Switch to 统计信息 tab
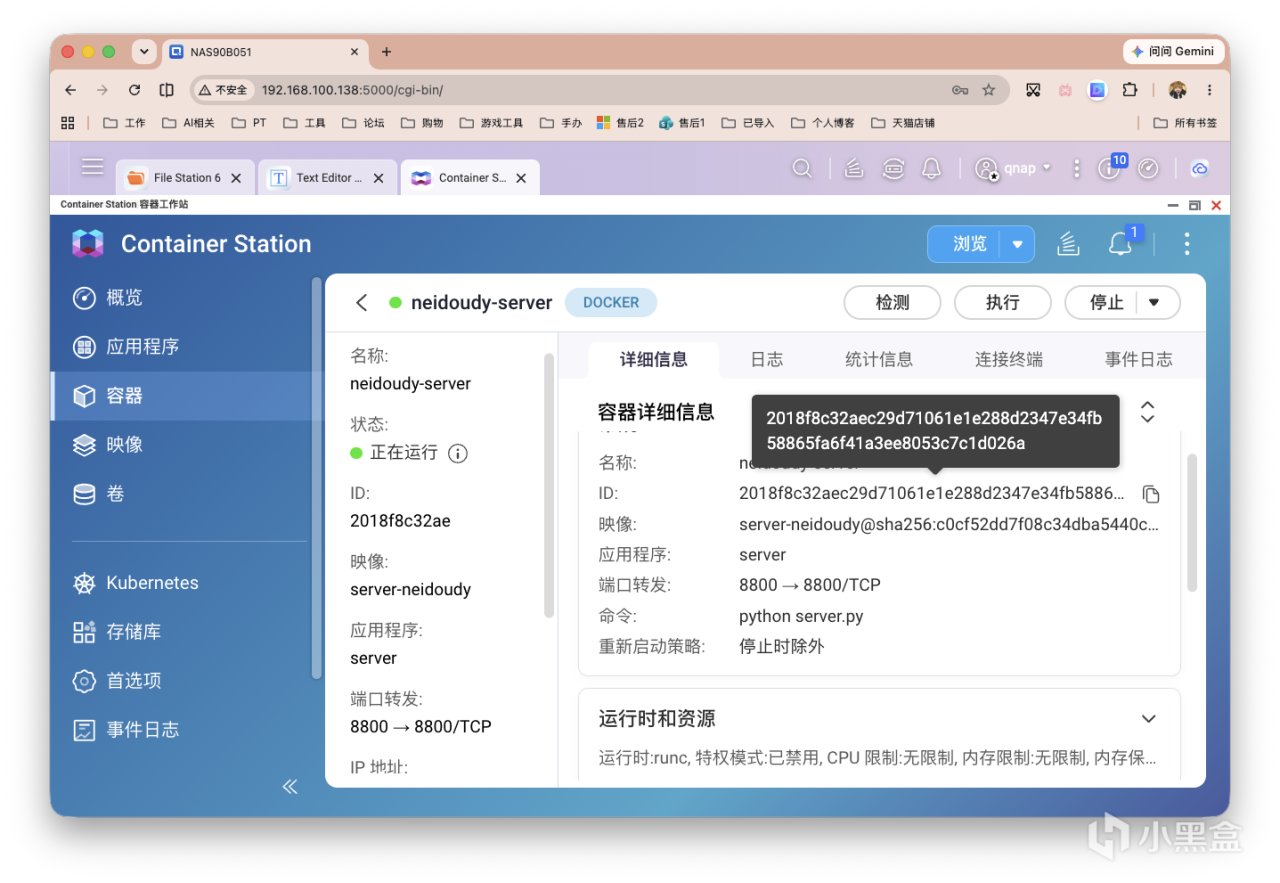The image size is (1280, 883). point(879,360)
